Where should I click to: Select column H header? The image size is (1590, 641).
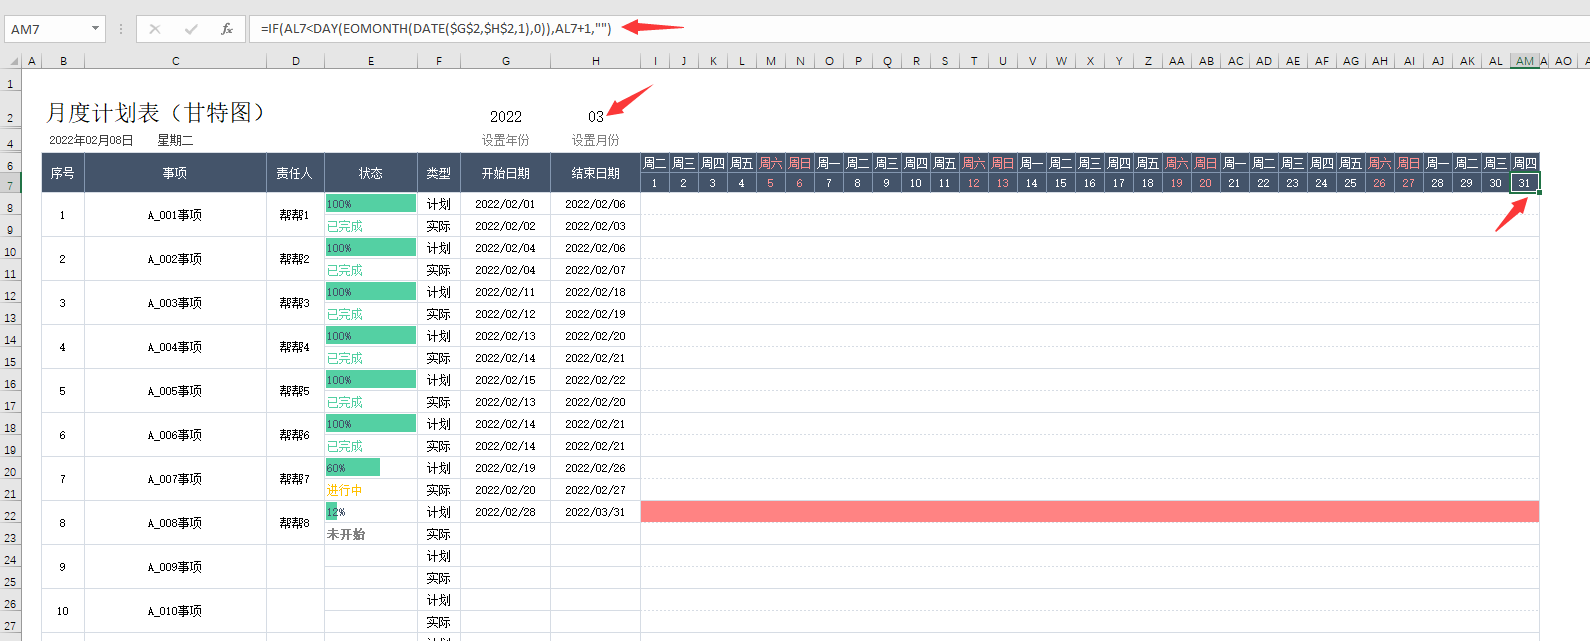(596, 61)
